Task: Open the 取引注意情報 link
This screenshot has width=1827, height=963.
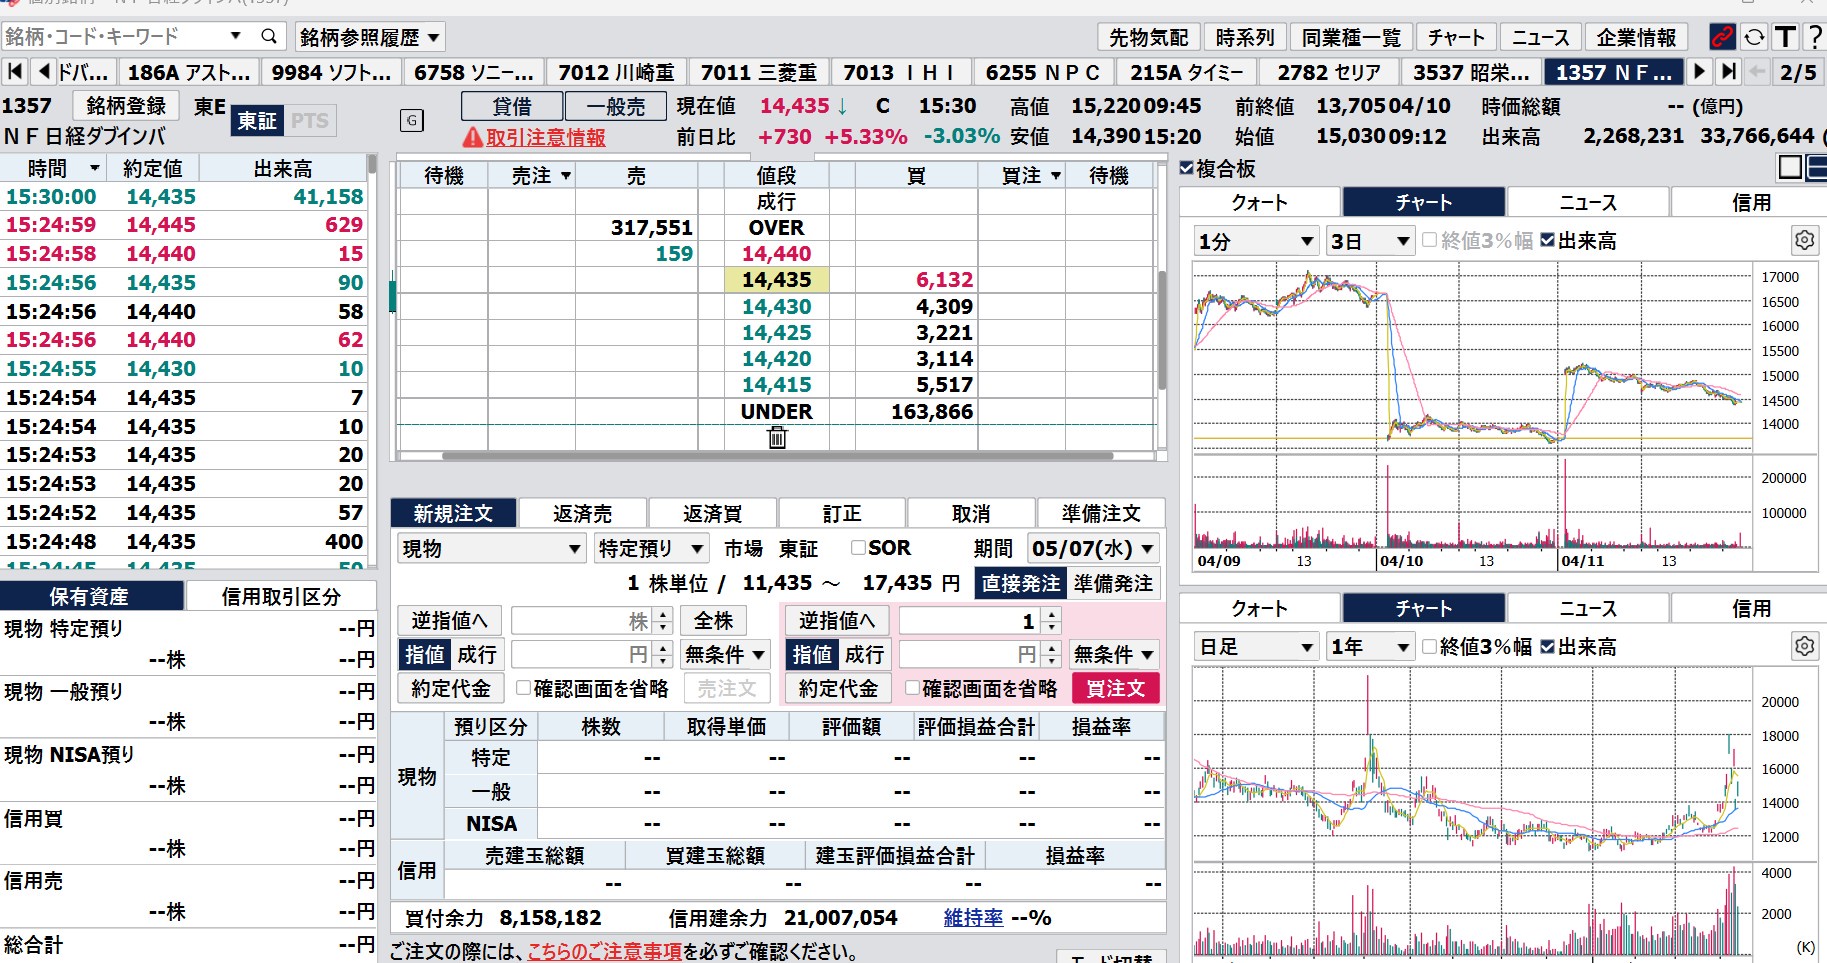Action: point(545,137)
